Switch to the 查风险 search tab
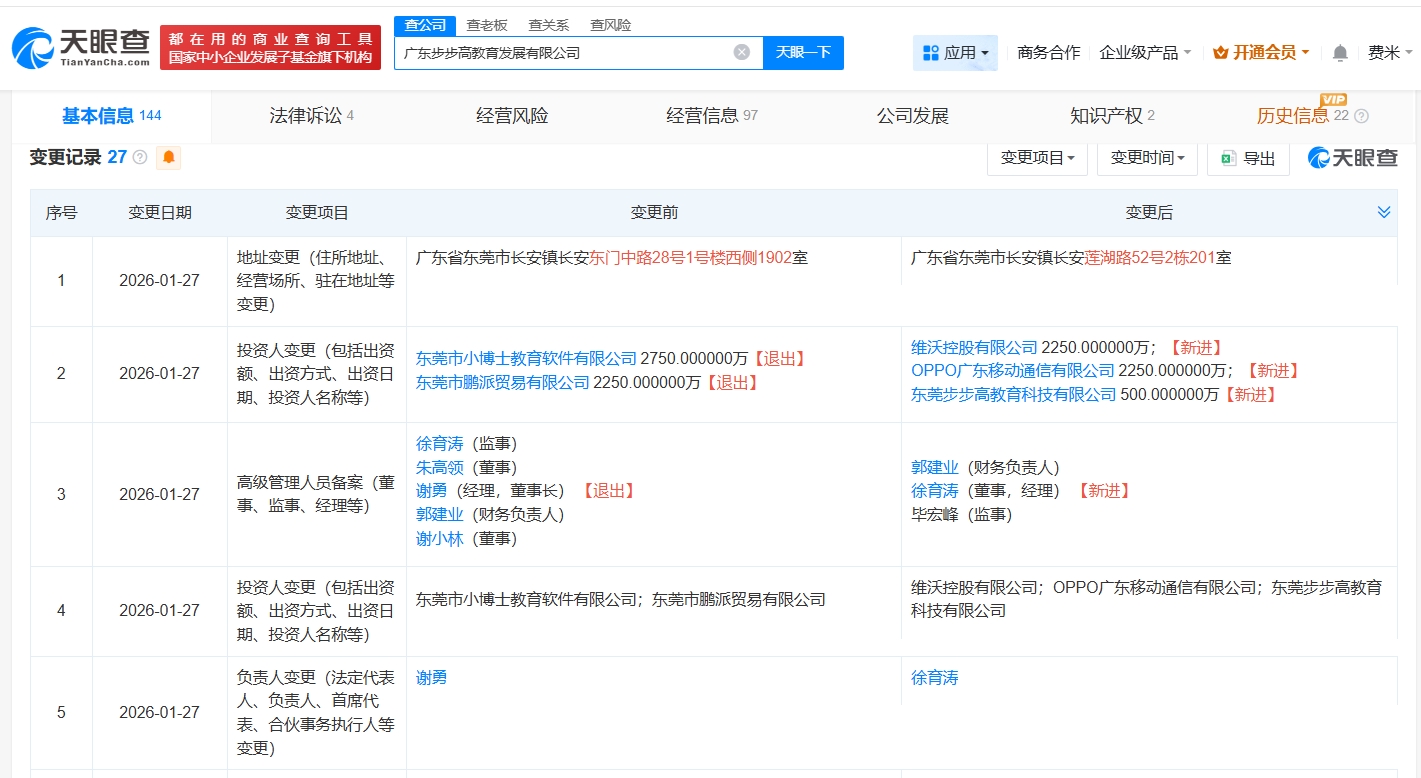The image size is (1421, 778). [x=611, y=25]
